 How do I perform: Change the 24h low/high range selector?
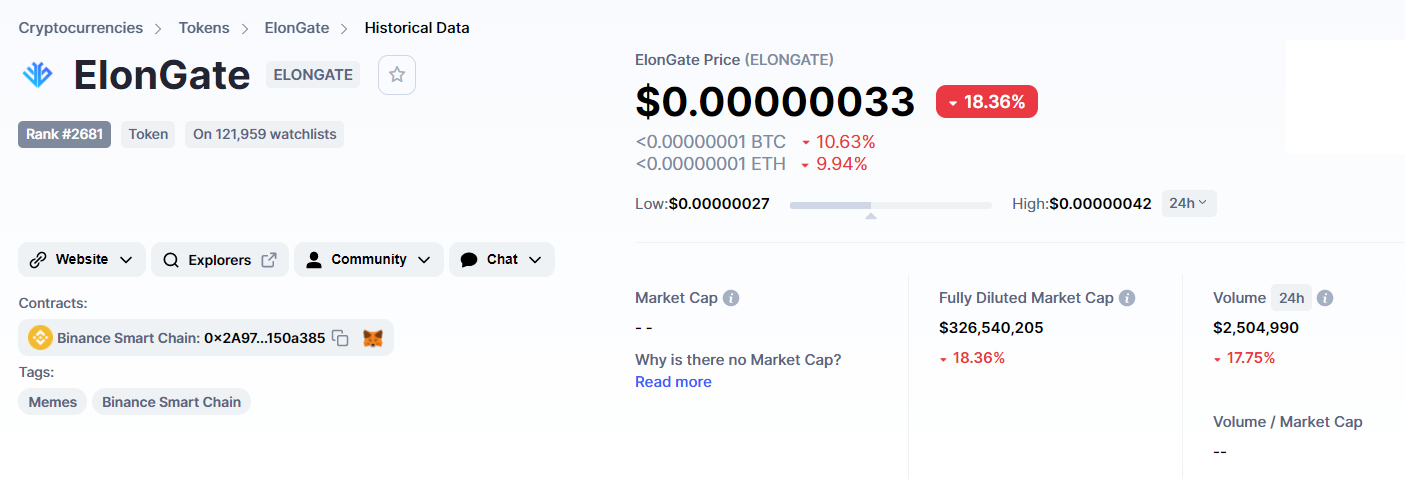(1188, 203)
